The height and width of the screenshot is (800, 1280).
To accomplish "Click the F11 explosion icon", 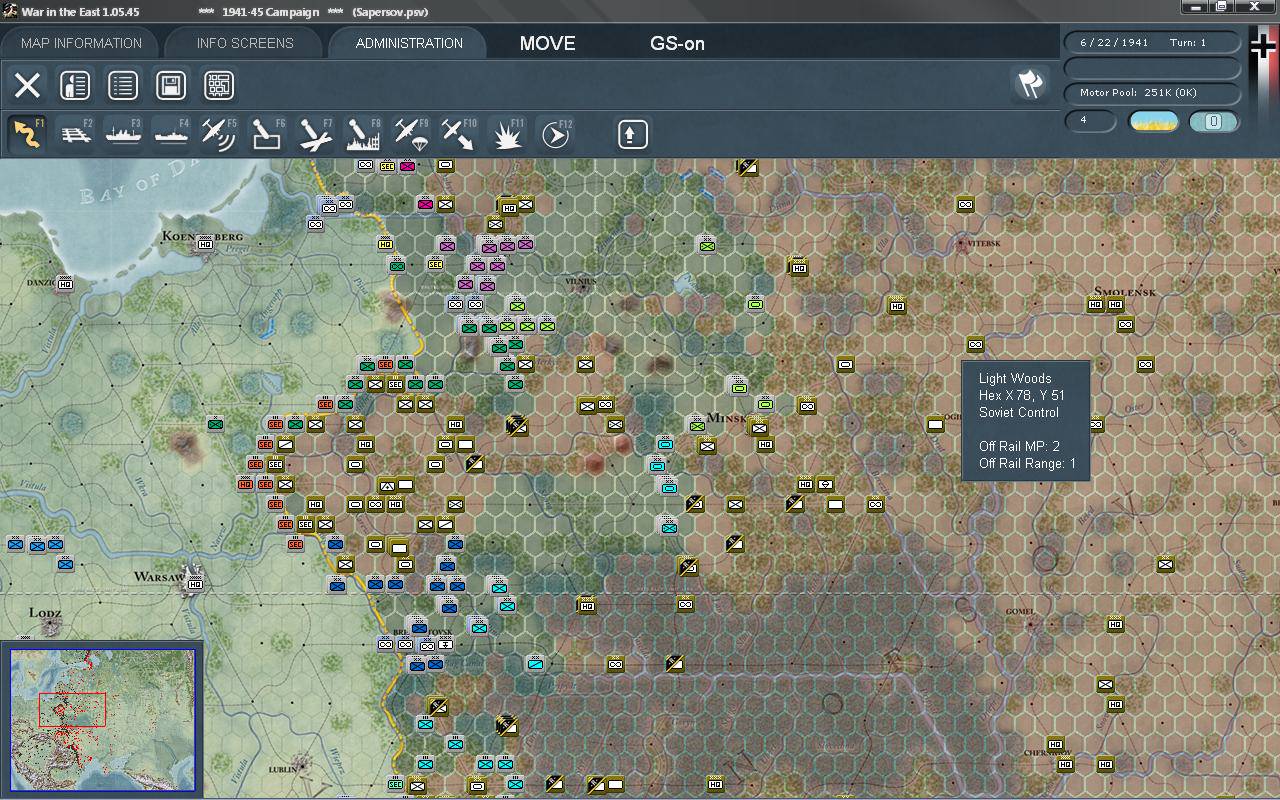I will pos(507,134).
